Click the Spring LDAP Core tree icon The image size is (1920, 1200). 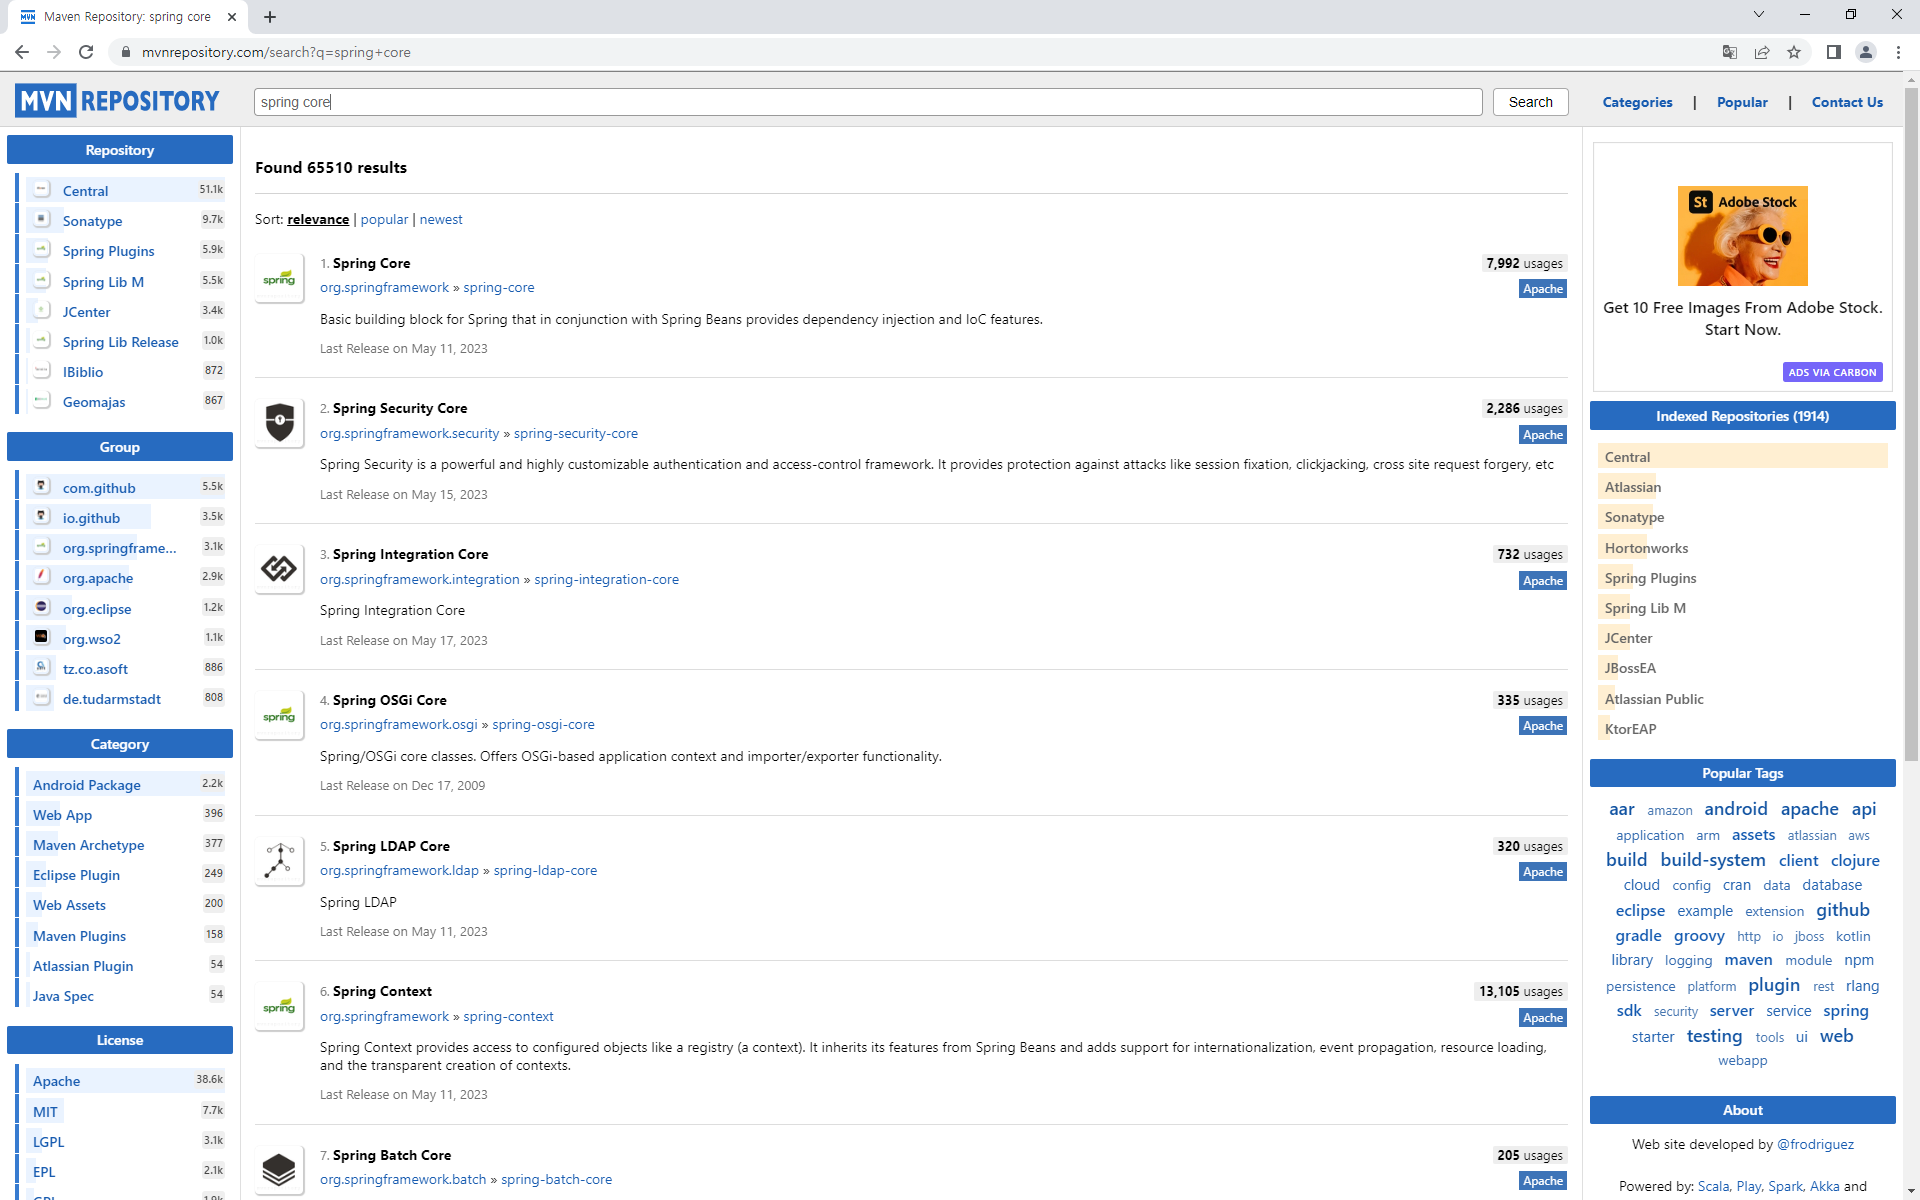[279, 861]
